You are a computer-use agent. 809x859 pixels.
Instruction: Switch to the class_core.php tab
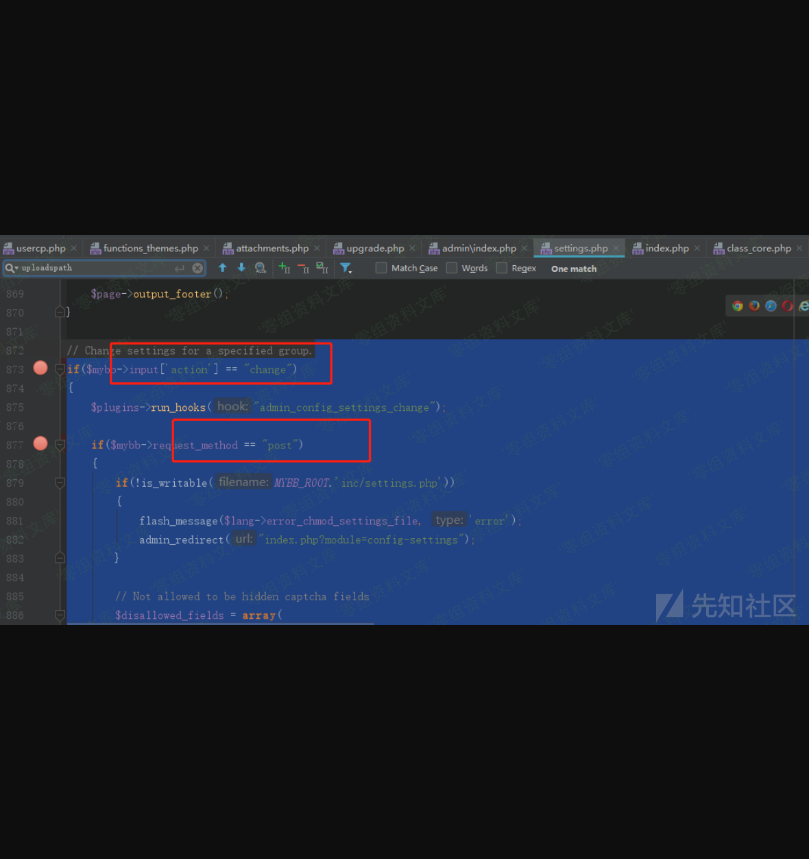coord(758,248)
